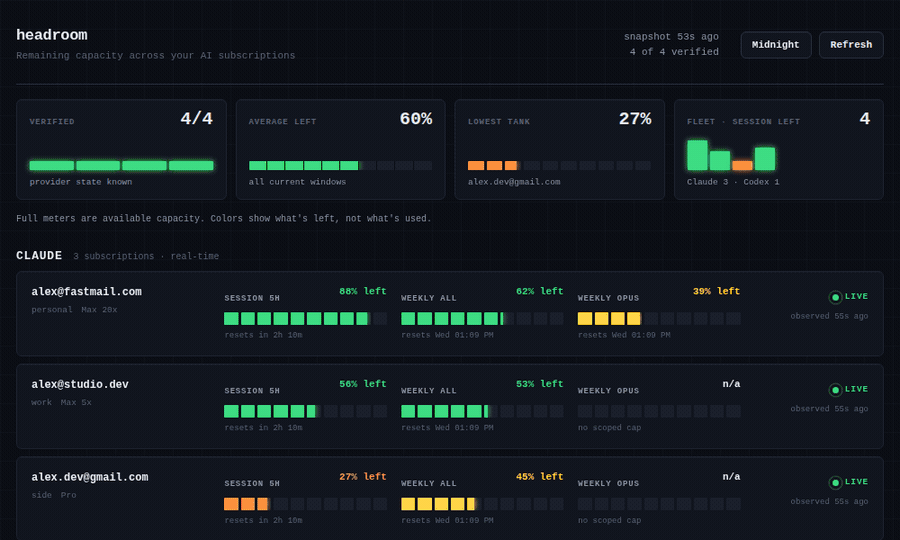Select the alex@fastmail.com account name
Screen dimensions: 900x540
pos(87,292)
